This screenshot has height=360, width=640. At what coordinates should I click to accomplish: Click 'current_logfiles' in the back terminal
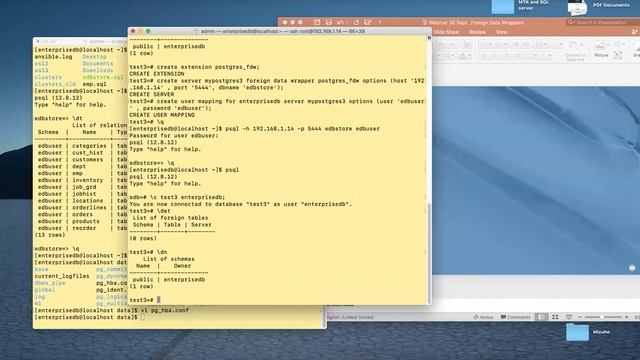click(62, 276)
